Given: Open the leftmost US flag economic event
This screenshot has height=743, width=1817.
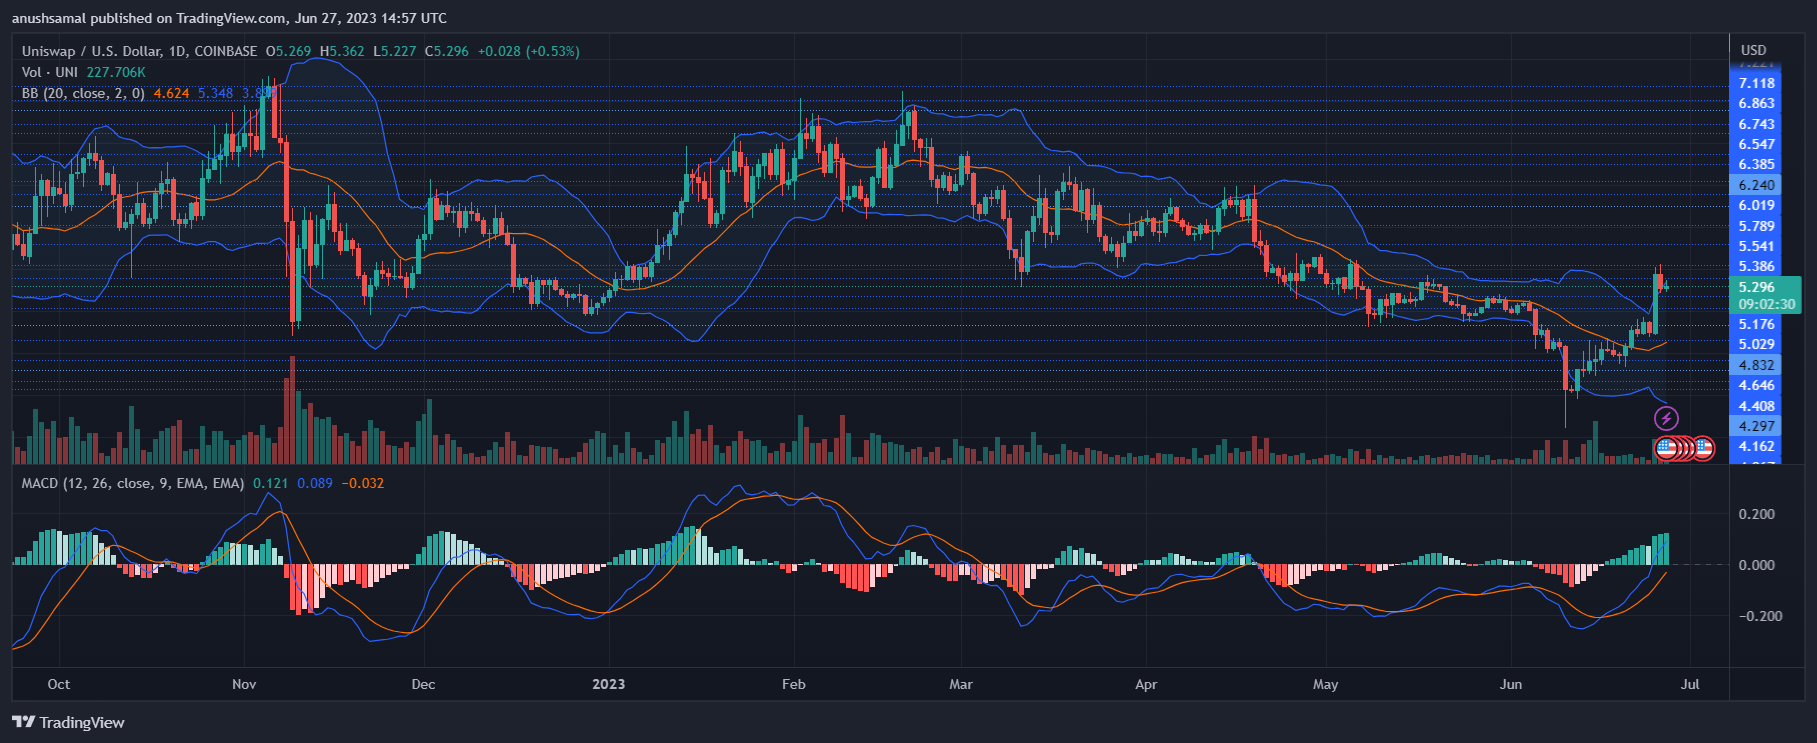Looking at the screenshot, I should tap(1666, 448).
